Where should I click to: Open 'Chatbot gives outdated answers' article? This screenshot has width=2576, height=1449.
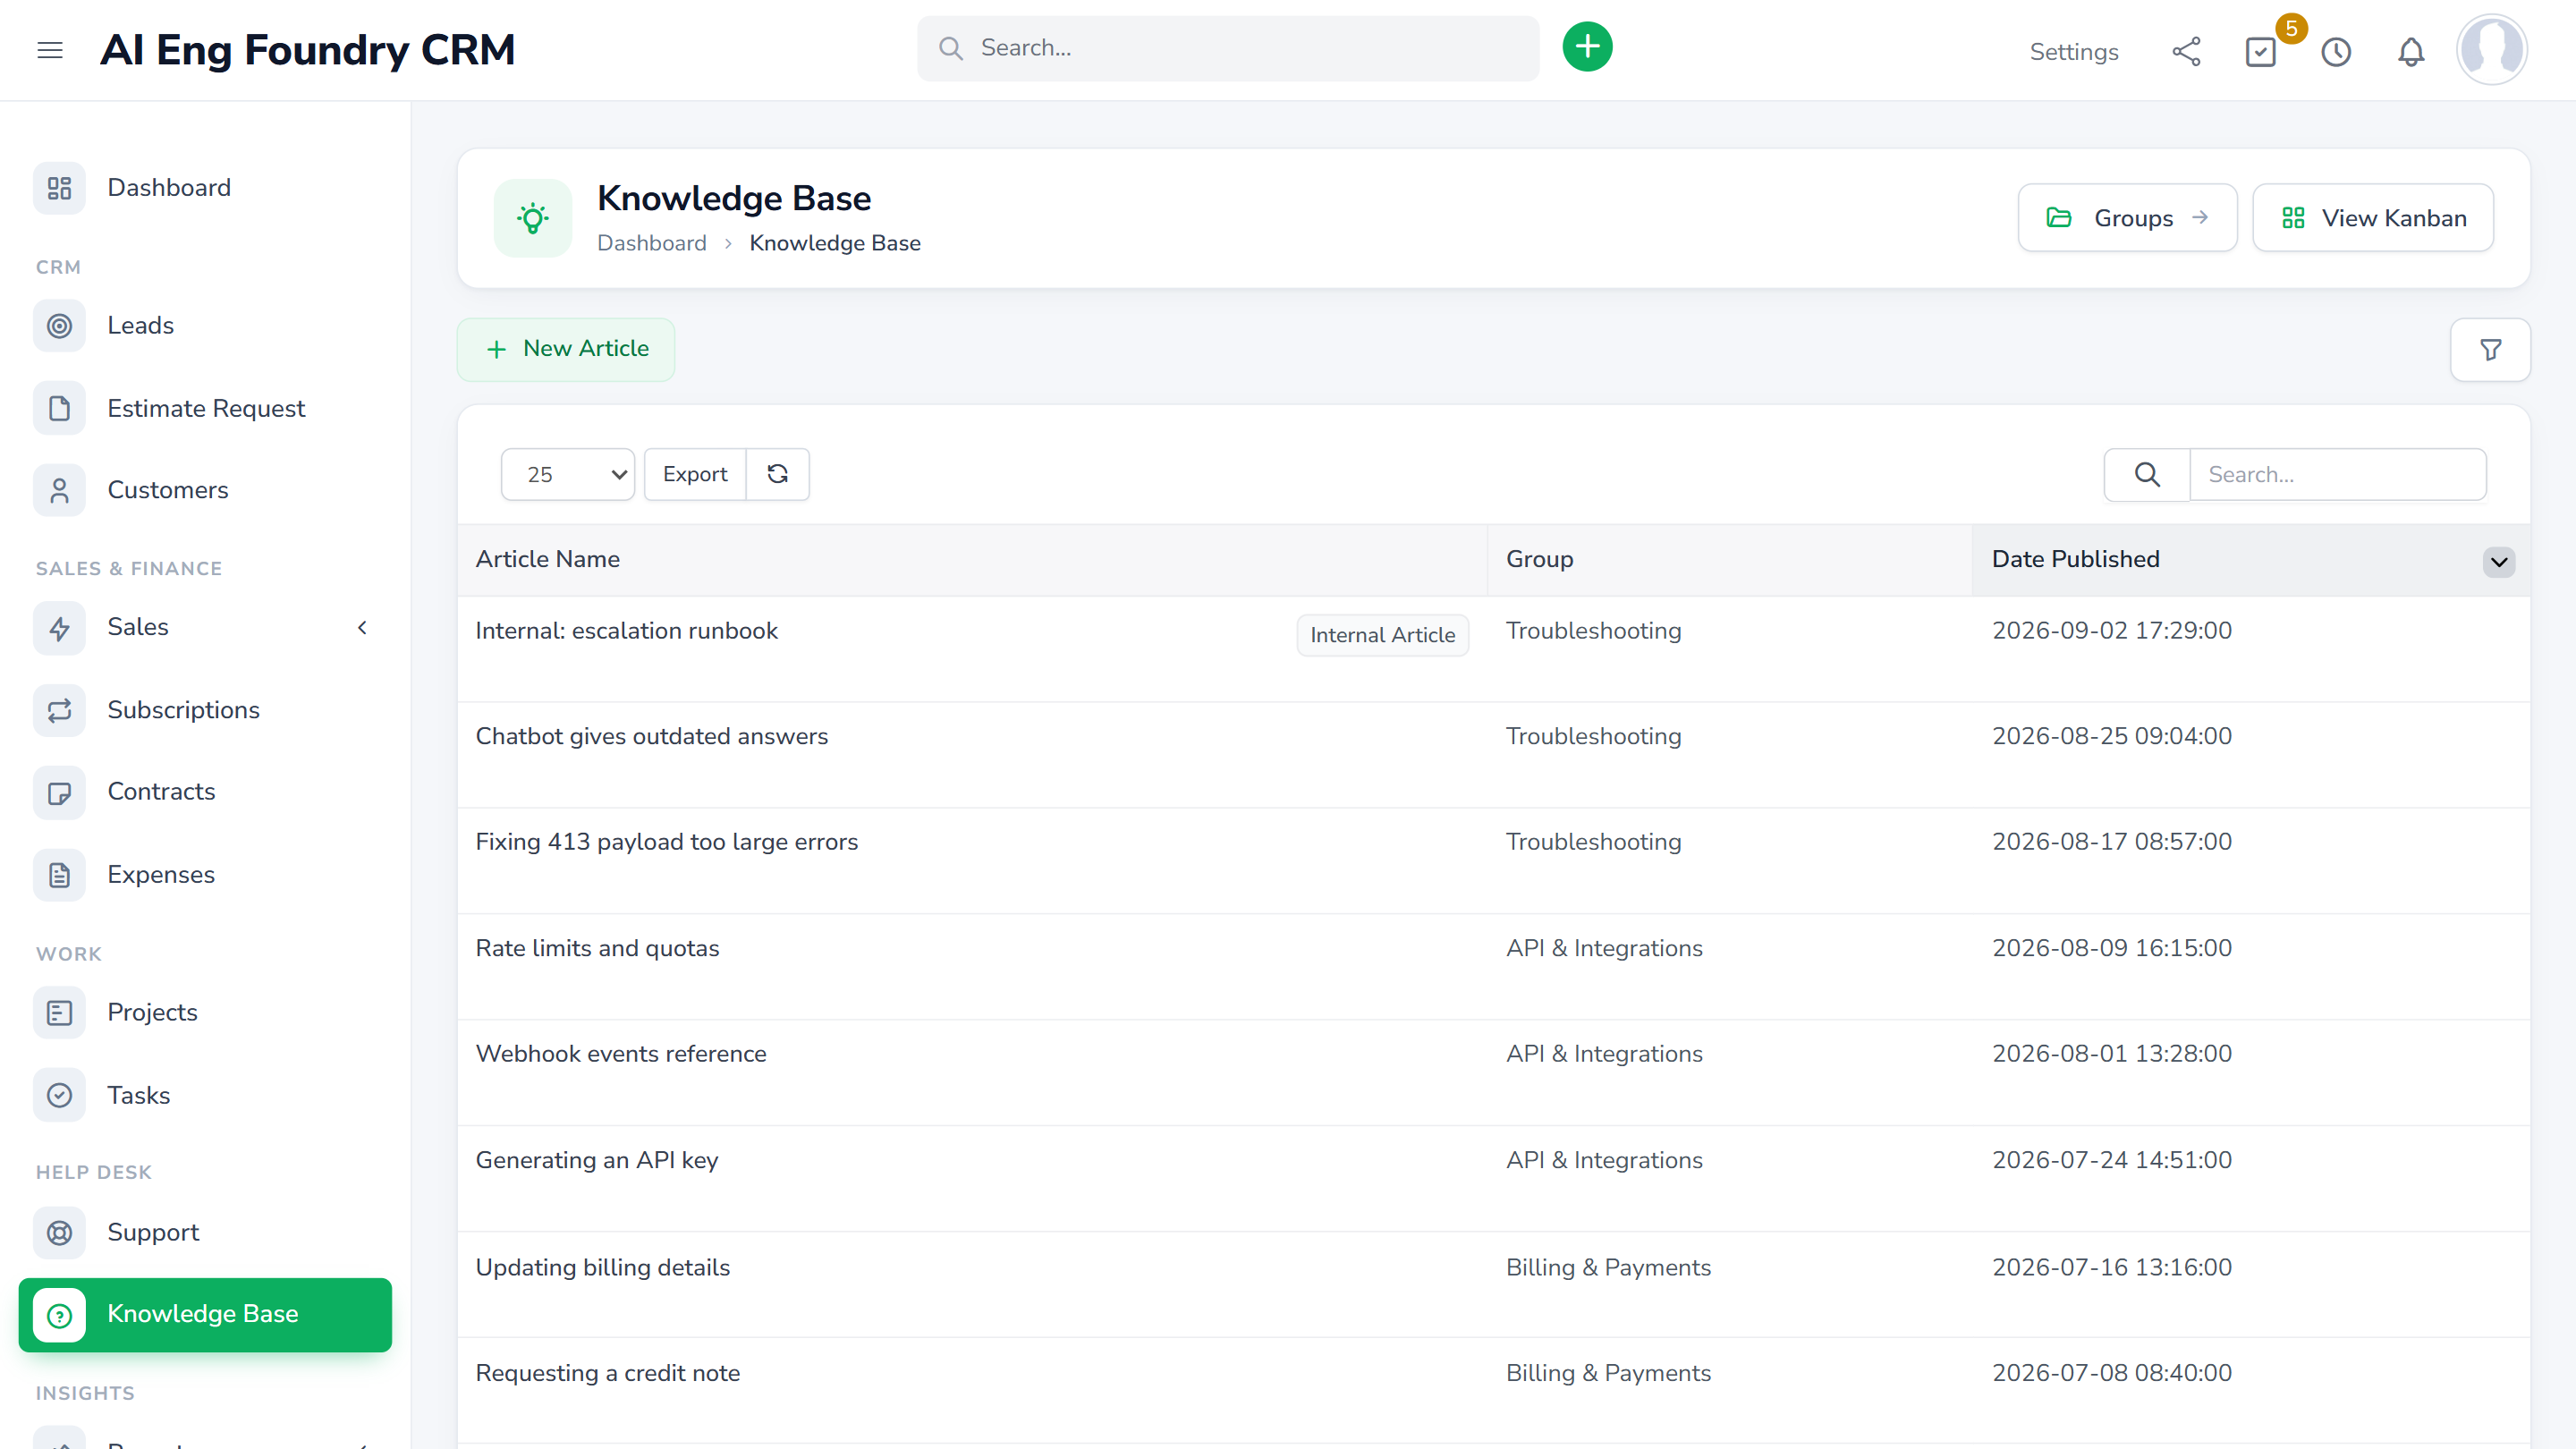(x=651, y=736)
